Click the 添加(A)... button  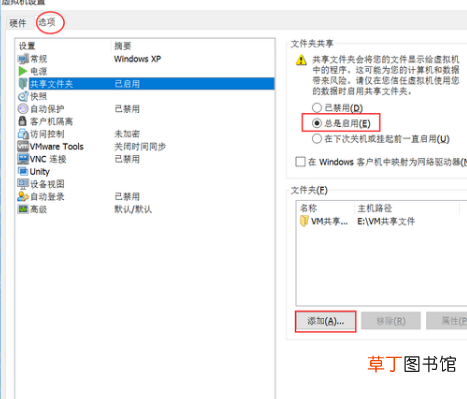click(325, 321)
